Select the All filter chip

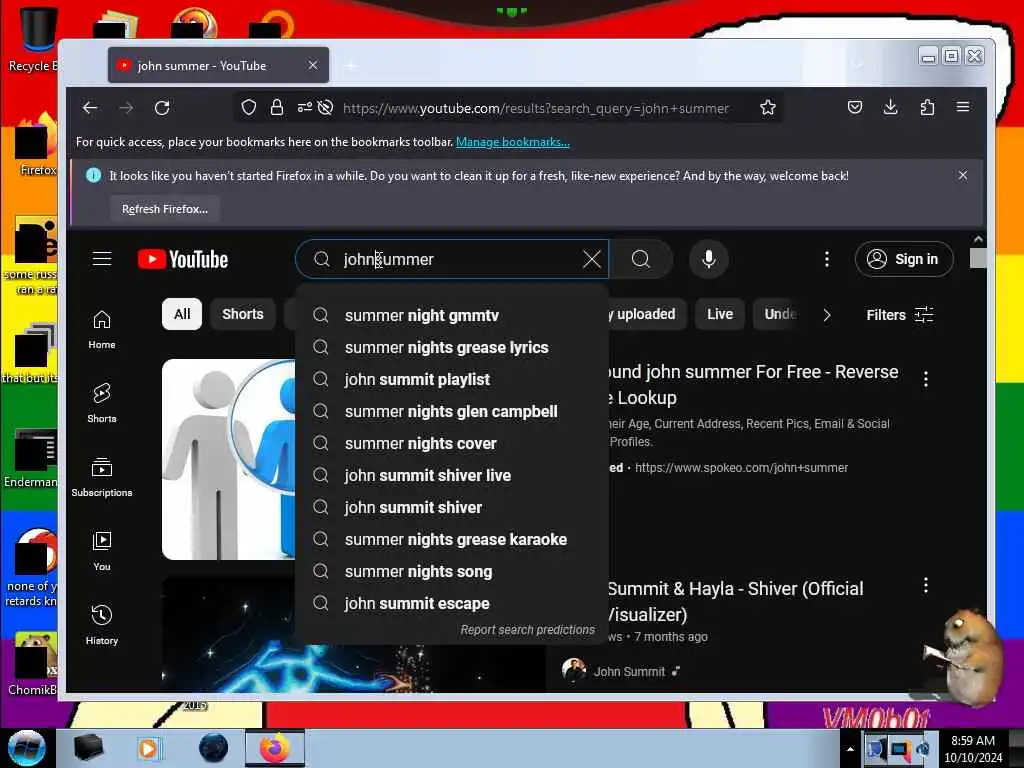[182, 314]
